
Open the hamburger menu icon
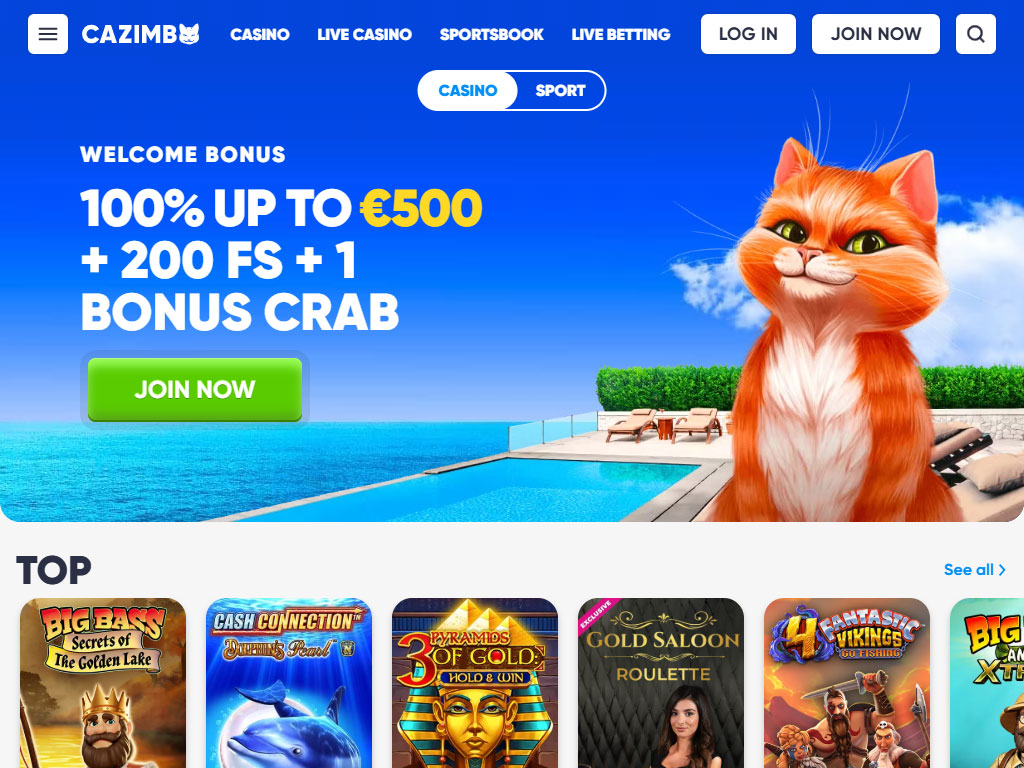[x=48, y=34]
